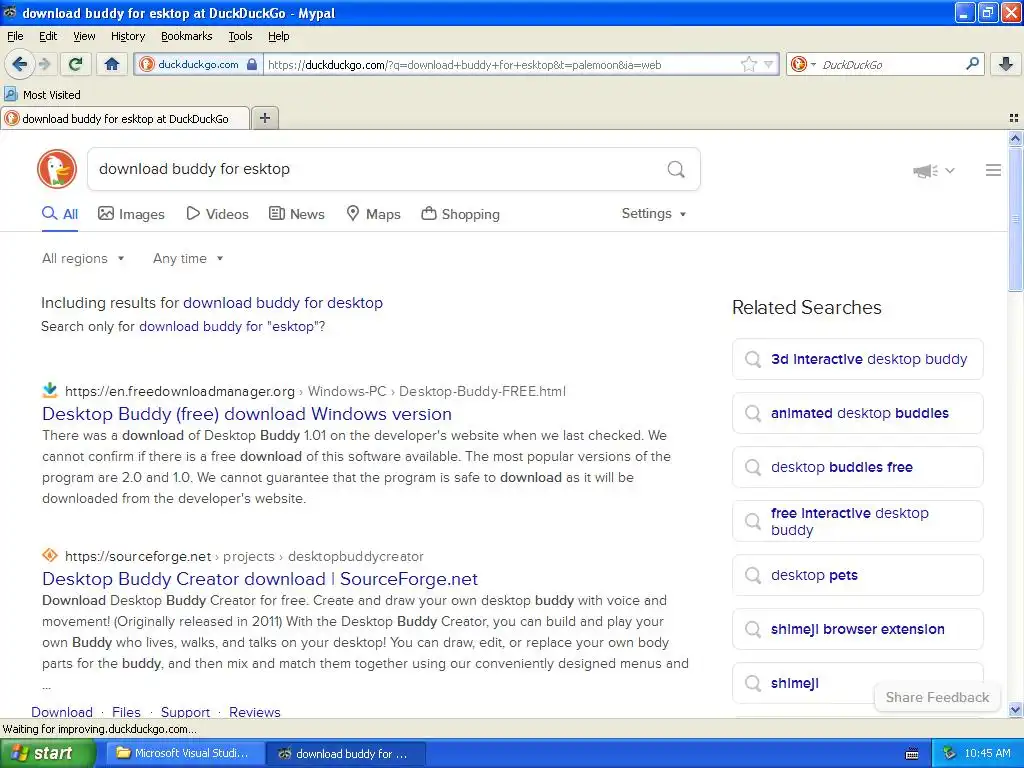Open "Desktop Buddy (free) download Windows version" result
1024x768 pixels.
point(247,414)
